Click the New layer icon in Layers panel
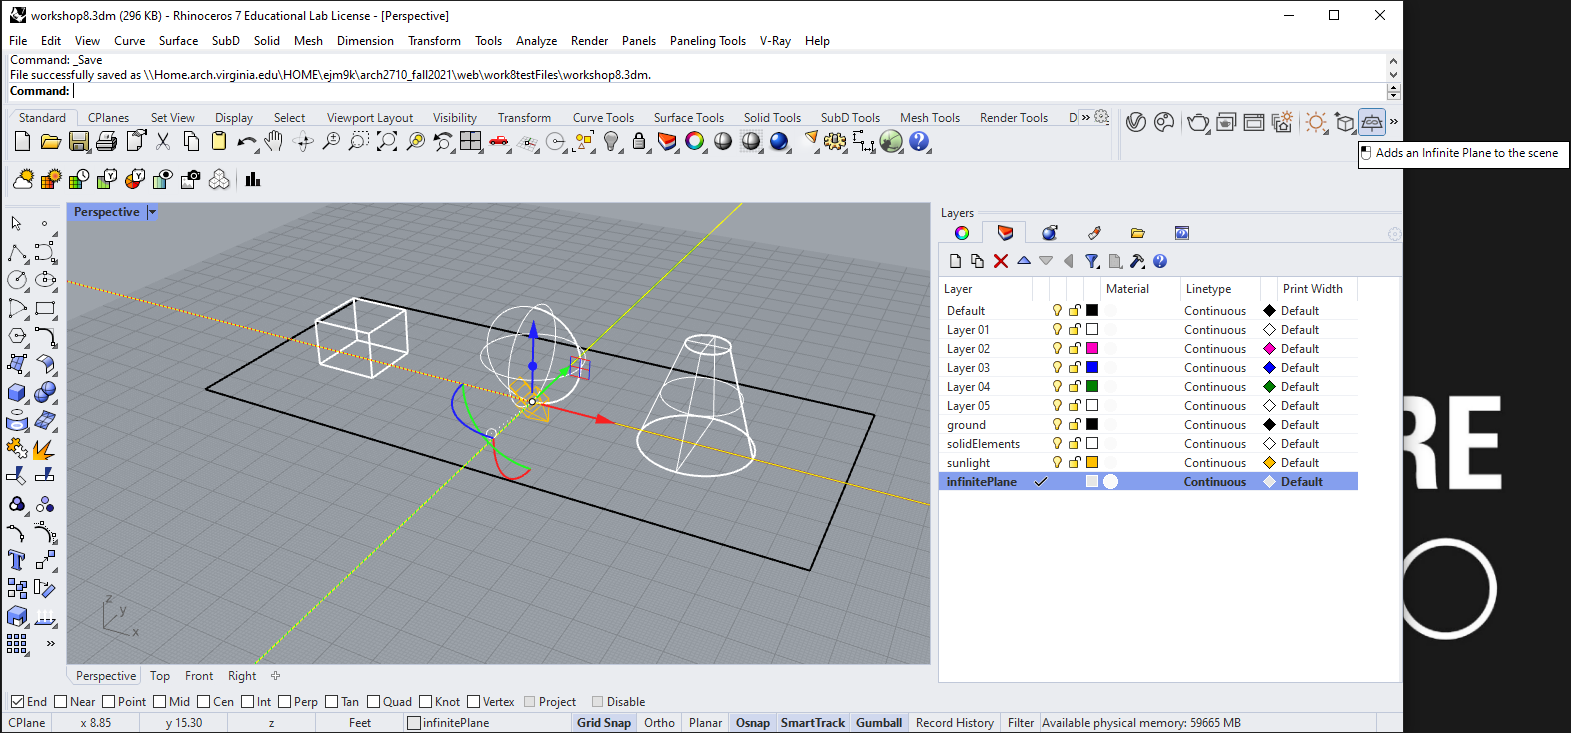Image resolution: width=1571 pixels, height=733 pixels. (955, 261)
